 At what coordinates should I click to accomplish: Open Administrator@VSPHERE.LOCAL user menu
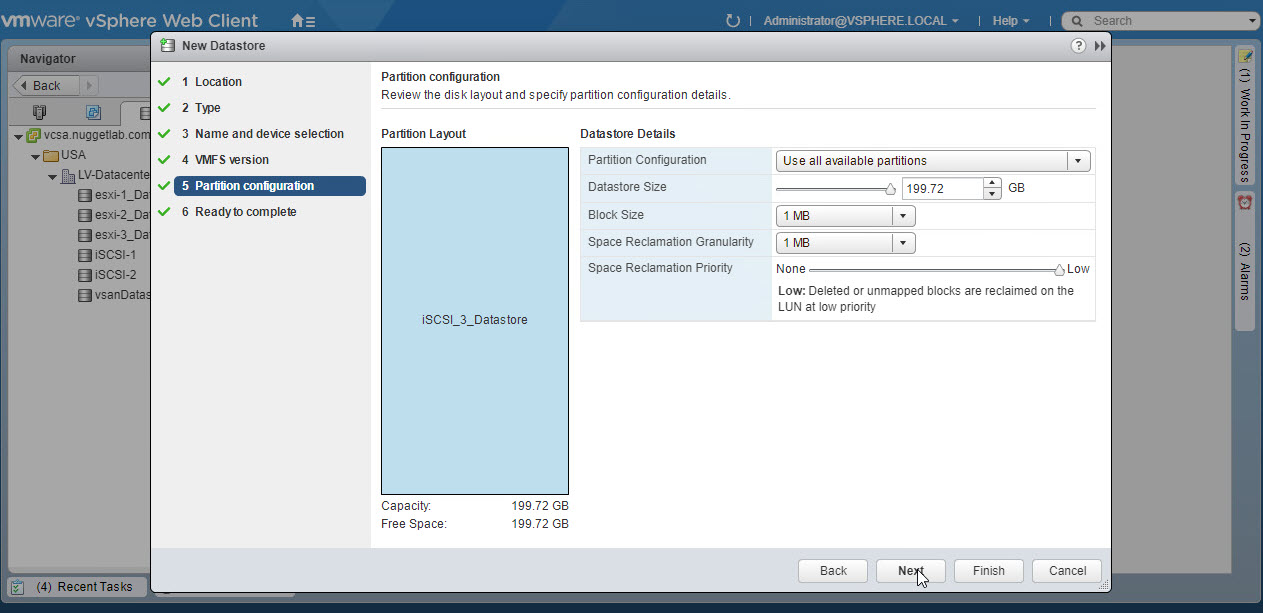click(x=860, y=20)
